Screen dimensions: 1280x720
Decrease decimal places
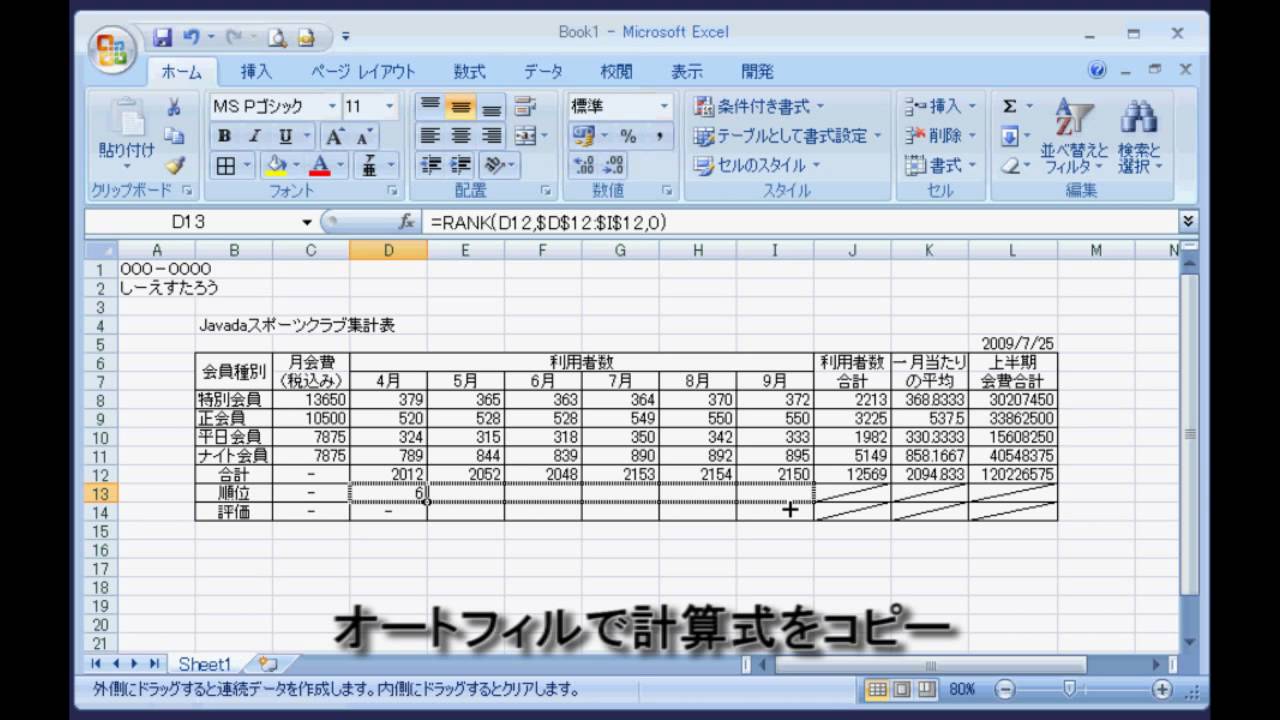(x=614, y=166)
